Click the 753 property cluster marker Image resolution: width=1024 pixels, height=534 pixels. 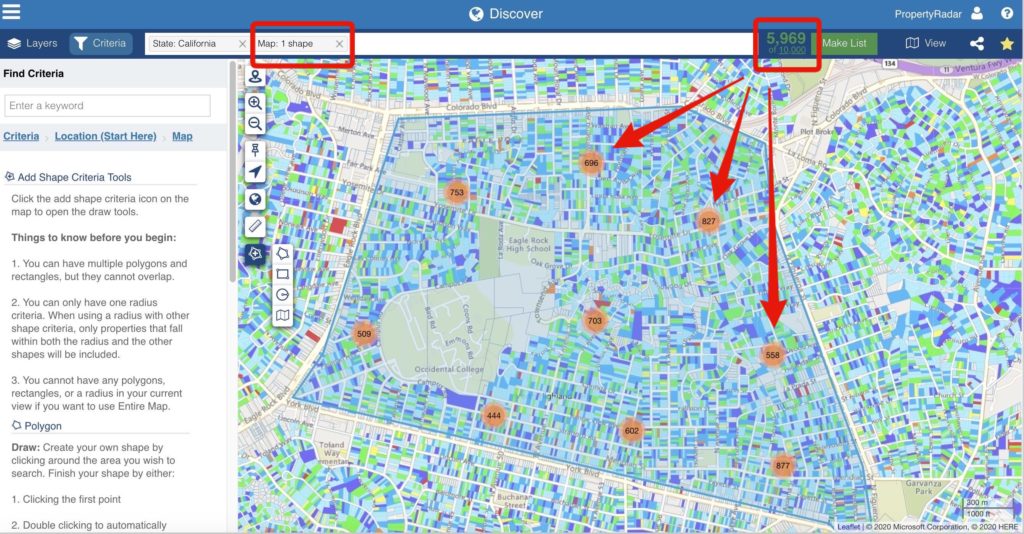point(456,193)
